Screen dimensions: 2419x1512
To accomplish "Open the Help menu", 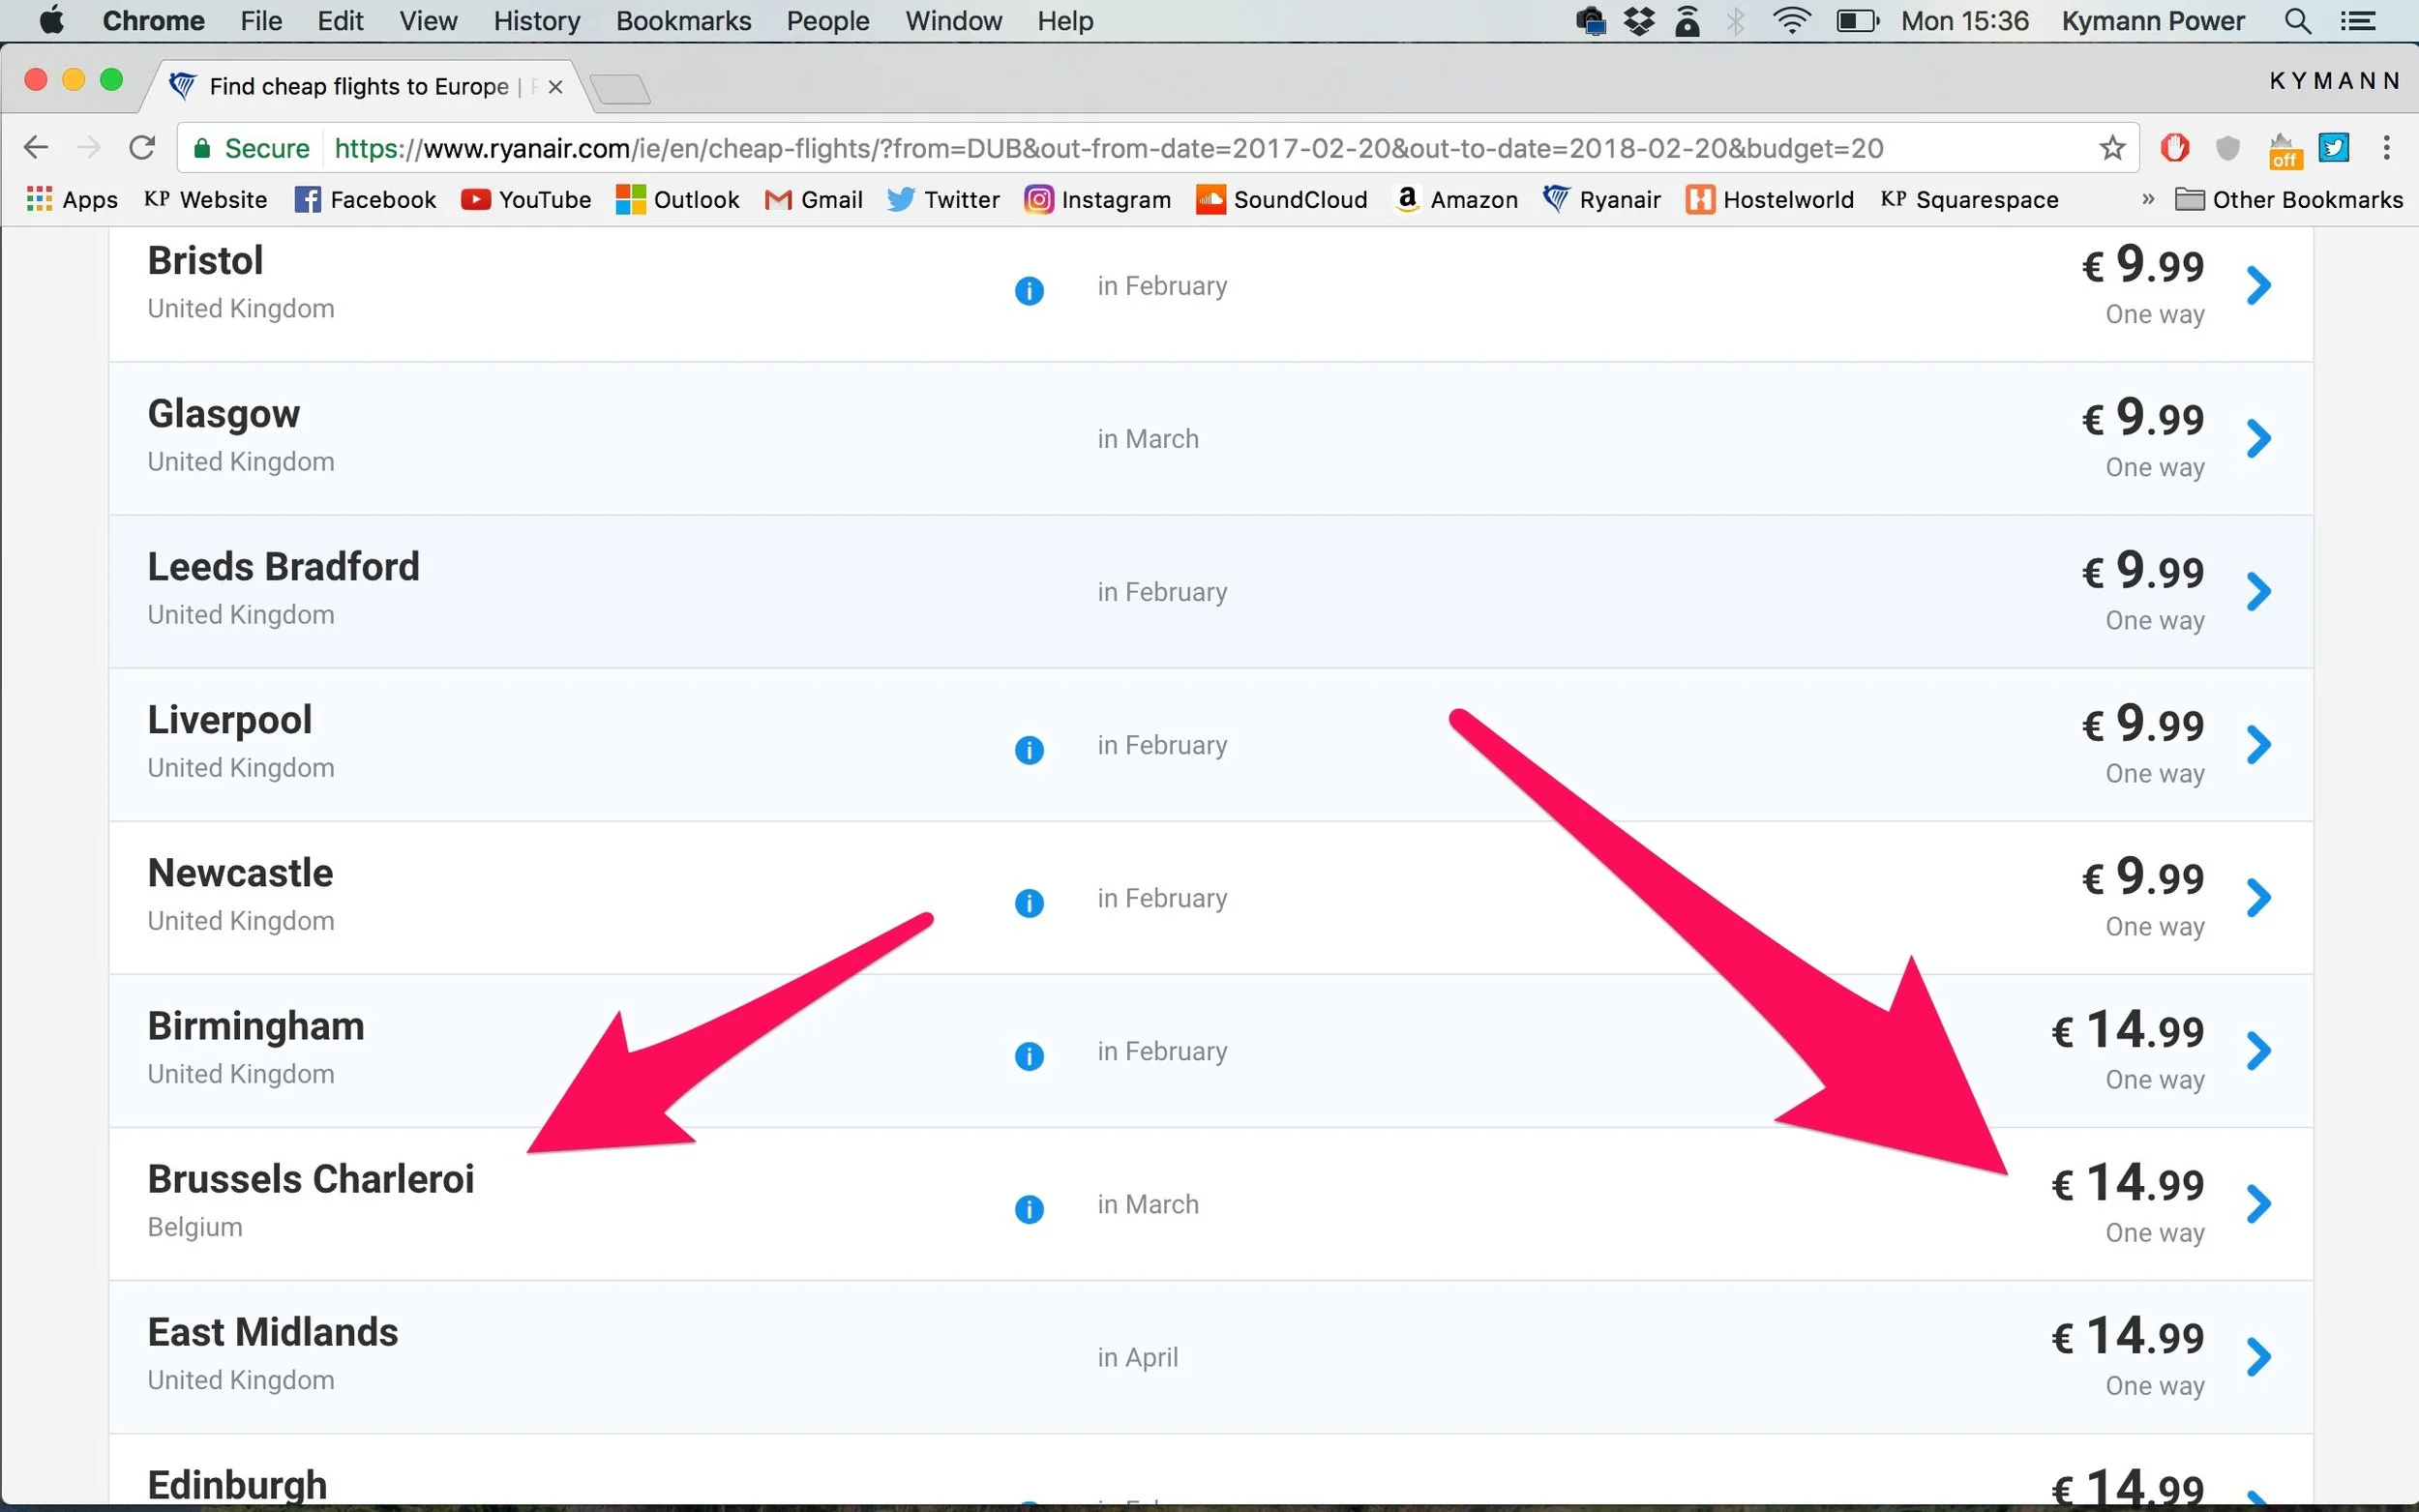I will (1065, 21).
